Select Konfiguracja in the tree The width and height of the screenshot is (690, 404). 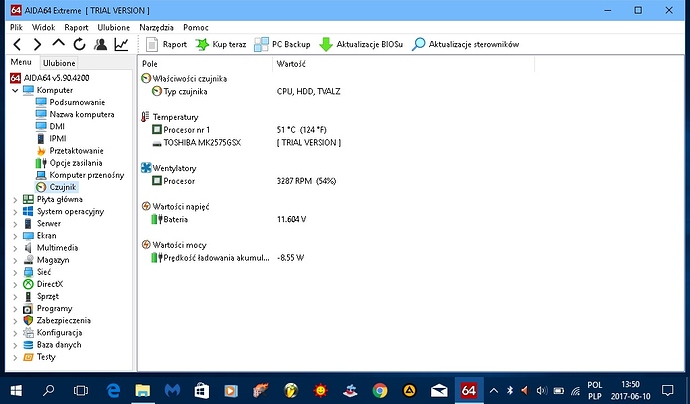(x=59, y=333)
